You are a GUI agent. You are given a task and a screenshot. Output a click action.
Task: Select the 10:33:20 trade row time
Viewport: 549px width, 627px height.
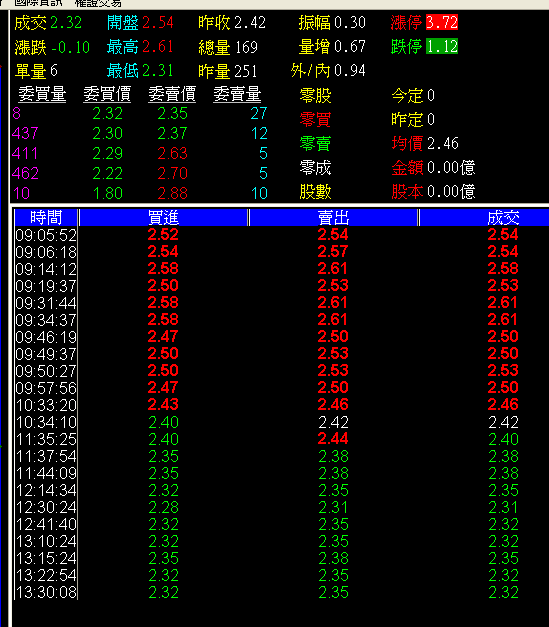click(x=46, y=405)
